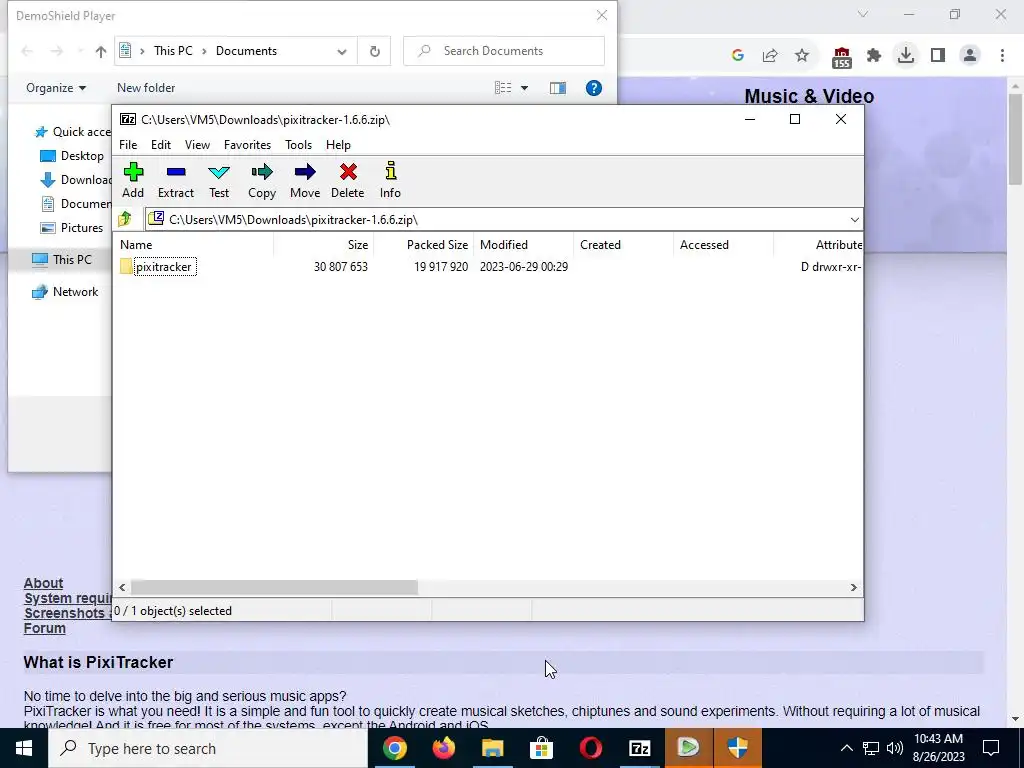Viewport: 1024px width, 768px height.
Task: Click the volume icon in system tray
Action: click(x=895, y=748)
